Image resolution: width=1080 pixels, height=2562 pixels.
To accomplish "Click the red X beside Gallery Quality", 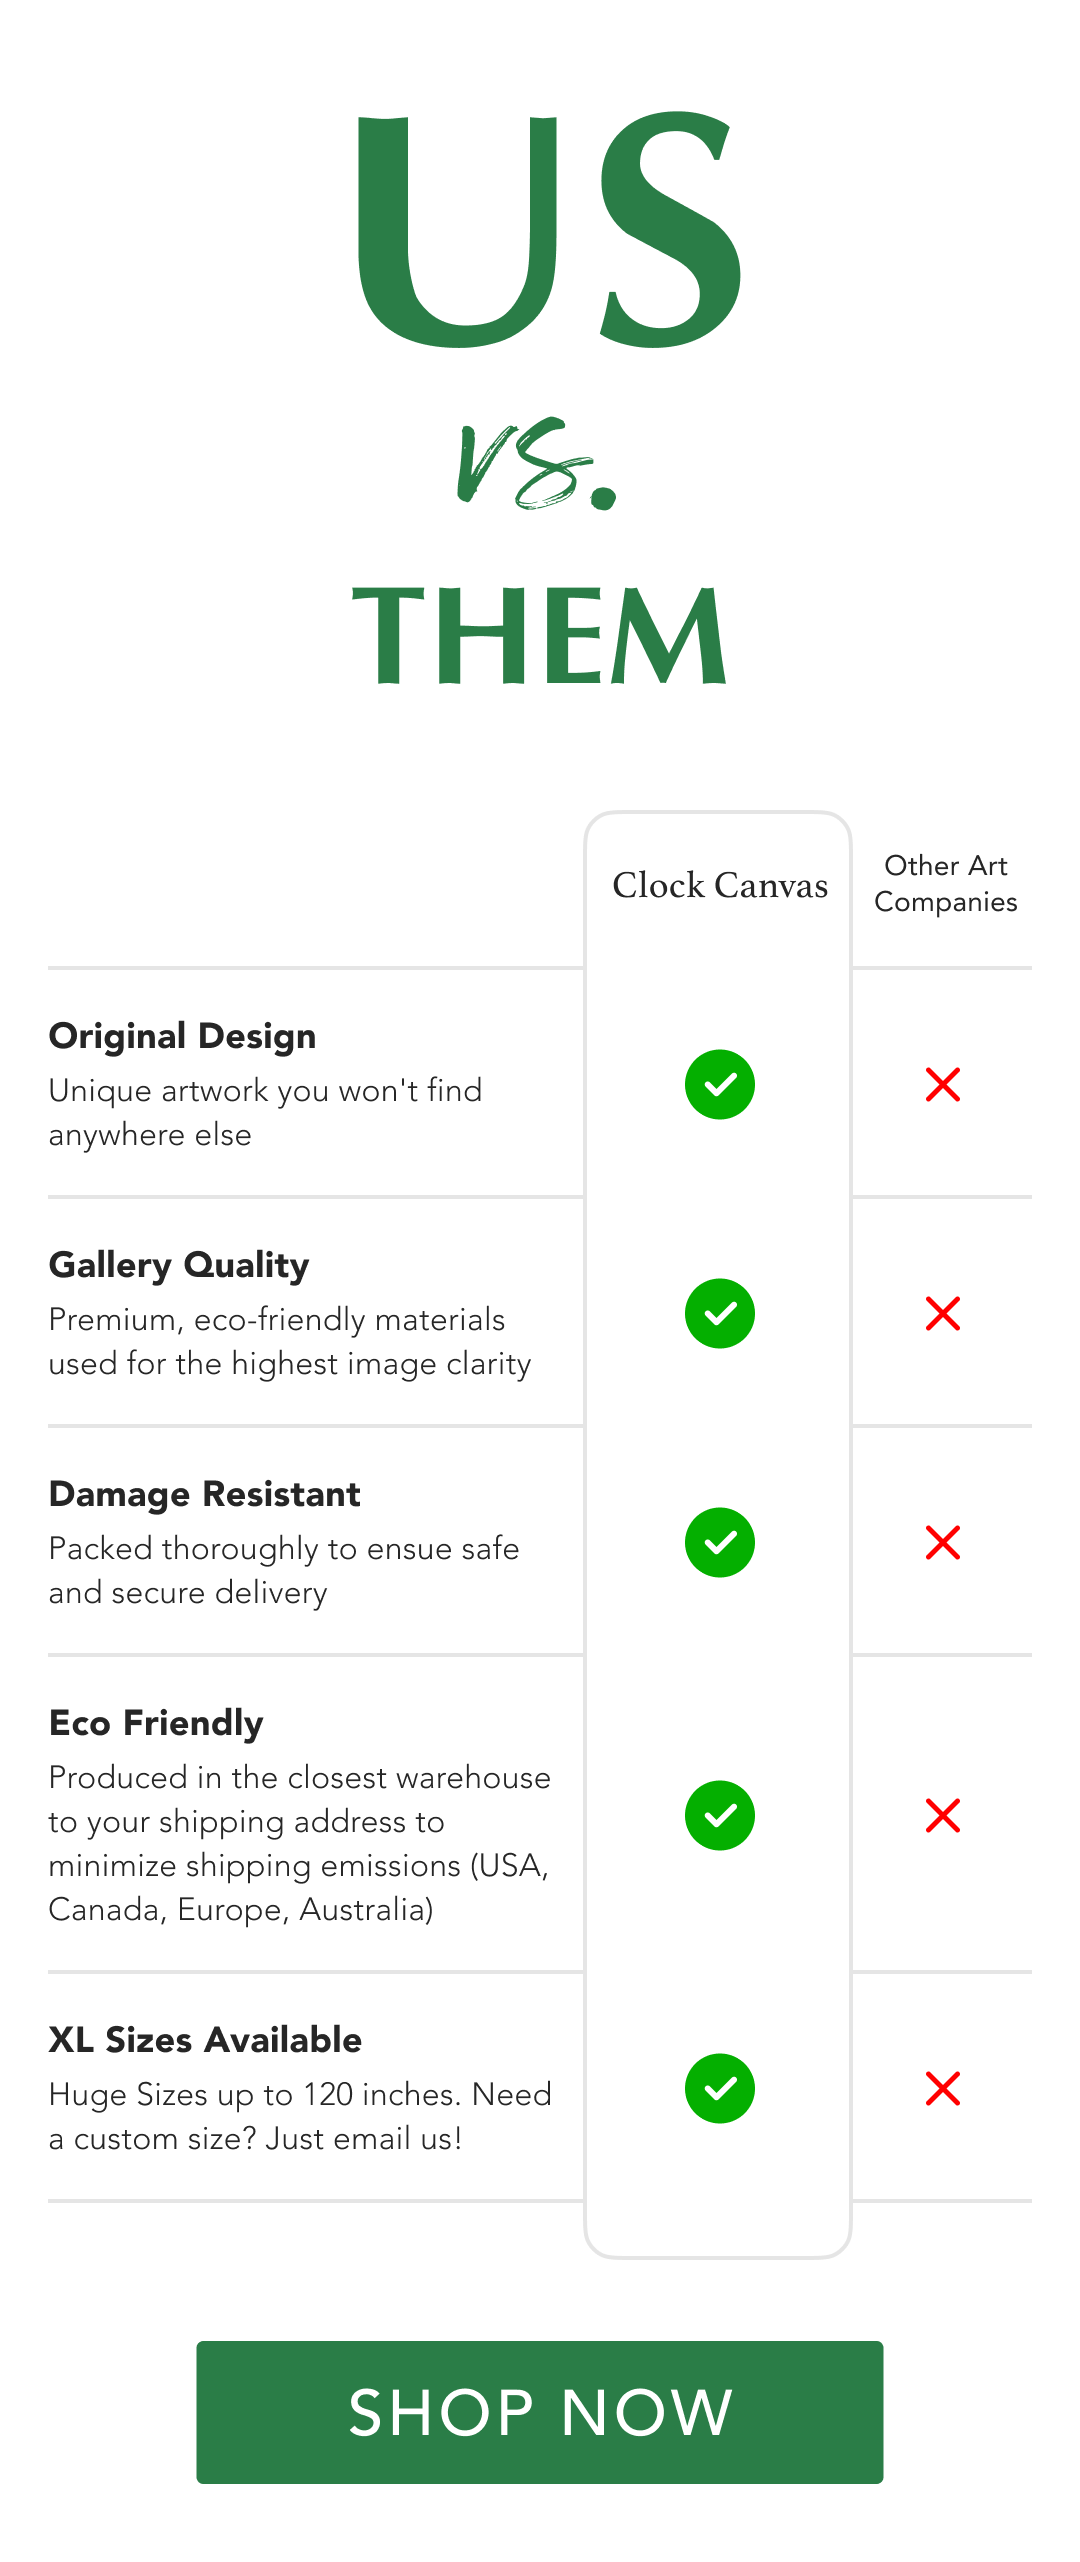I will click(x=943, y=1314).
